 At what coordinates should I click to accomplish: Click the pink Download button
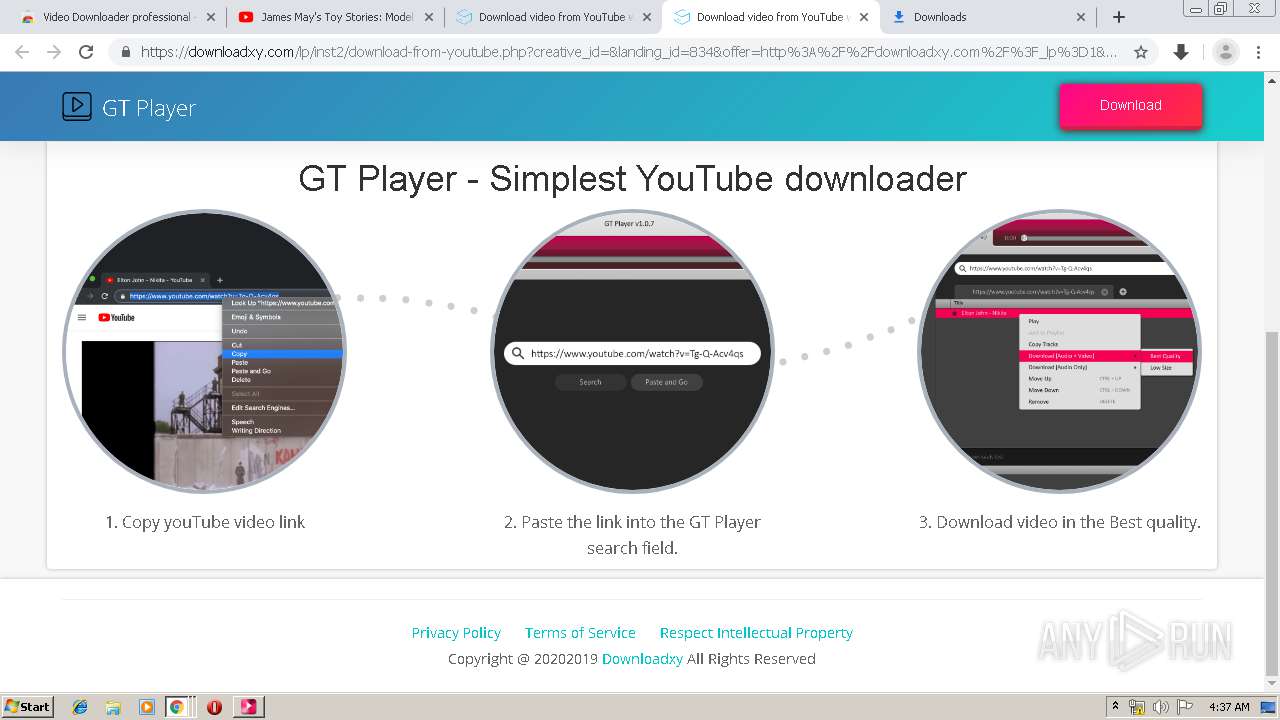pyautogui.click(x=1131, y=105)
